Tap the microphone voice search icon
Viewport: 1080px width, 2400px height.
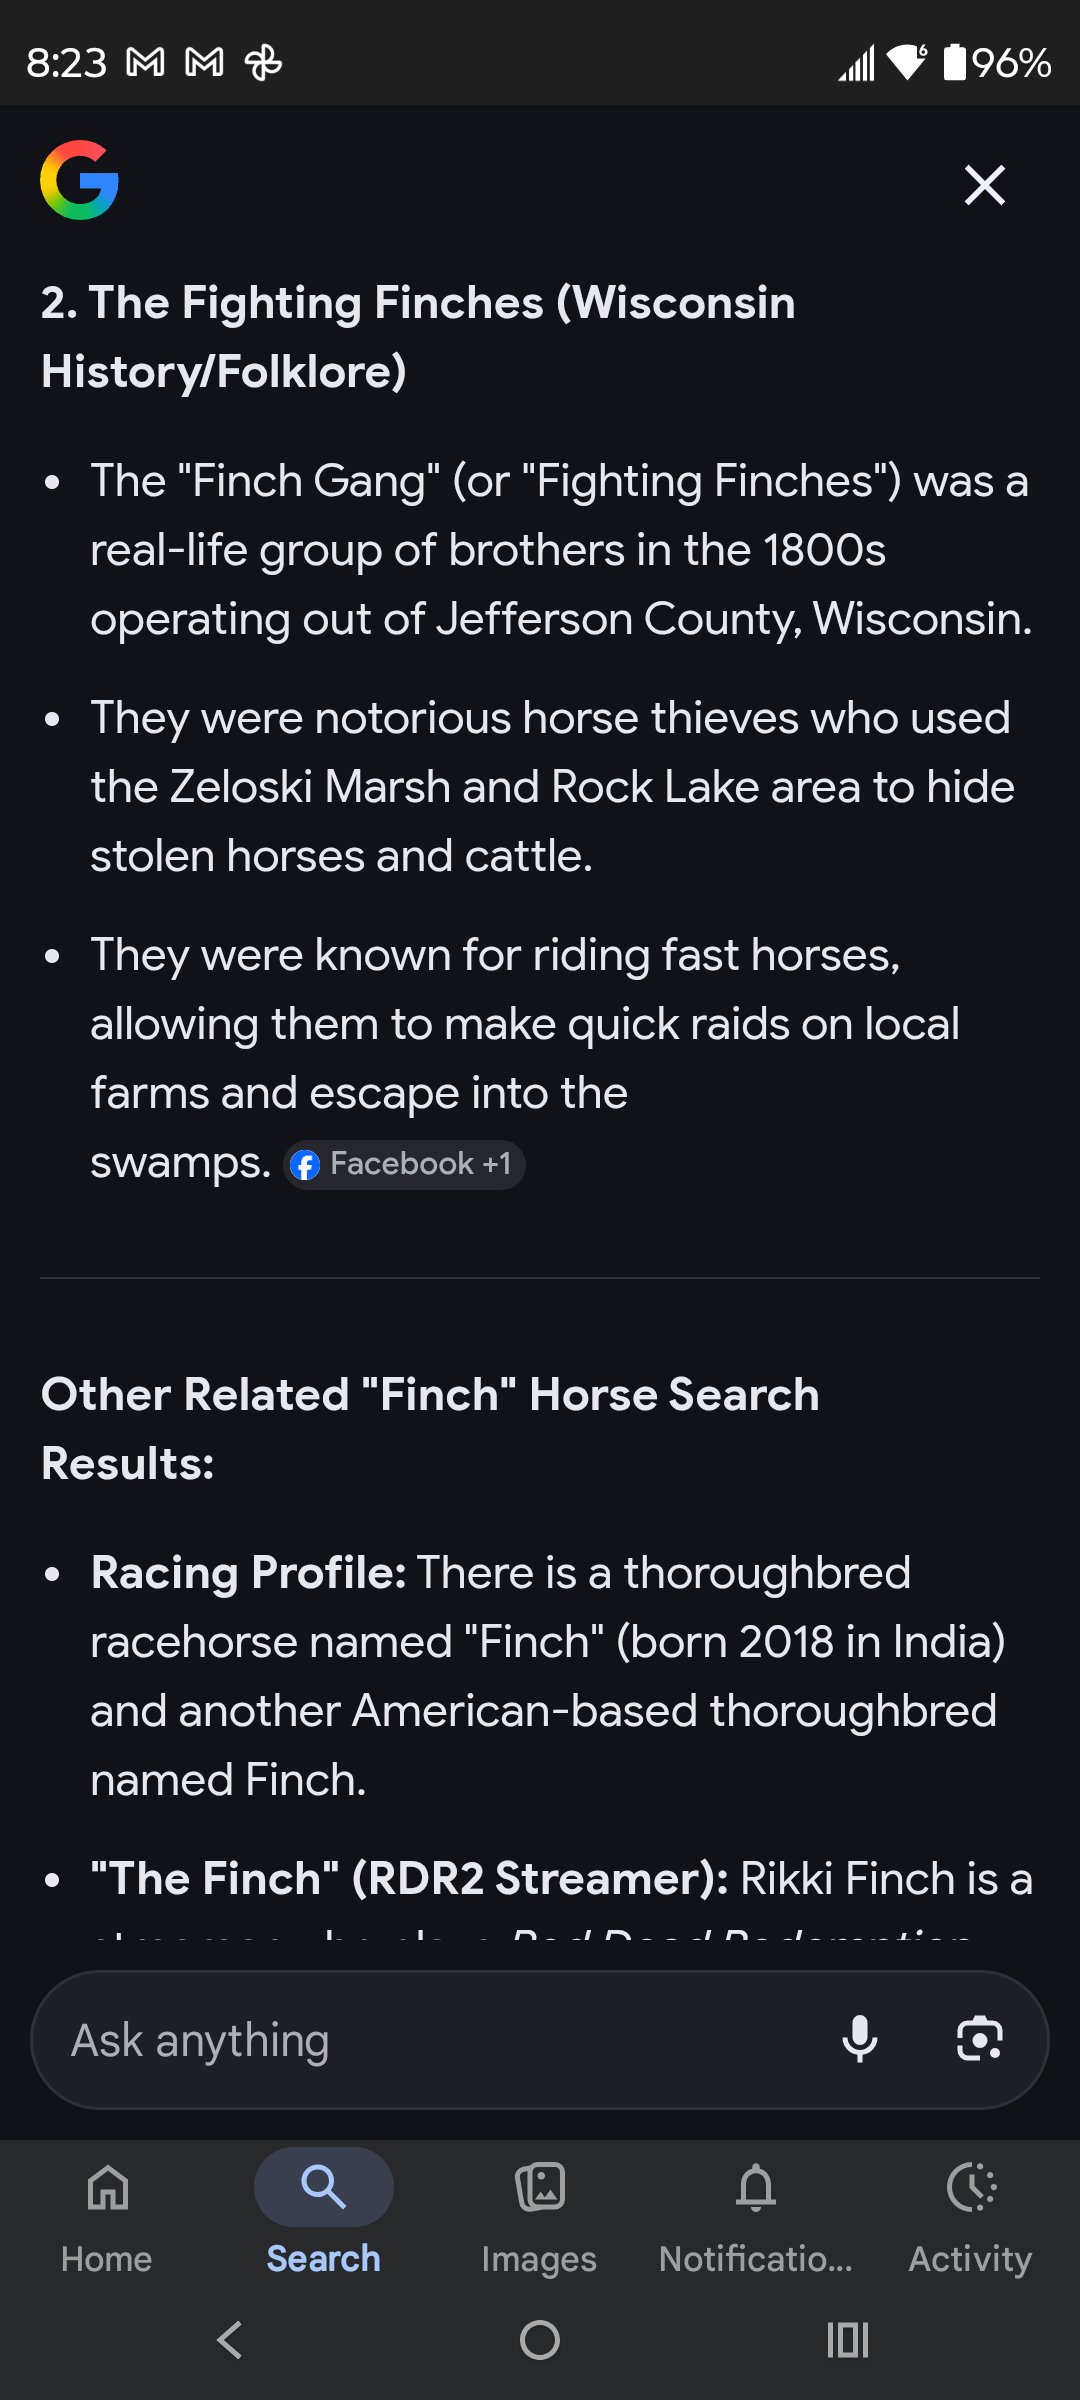860,2040
